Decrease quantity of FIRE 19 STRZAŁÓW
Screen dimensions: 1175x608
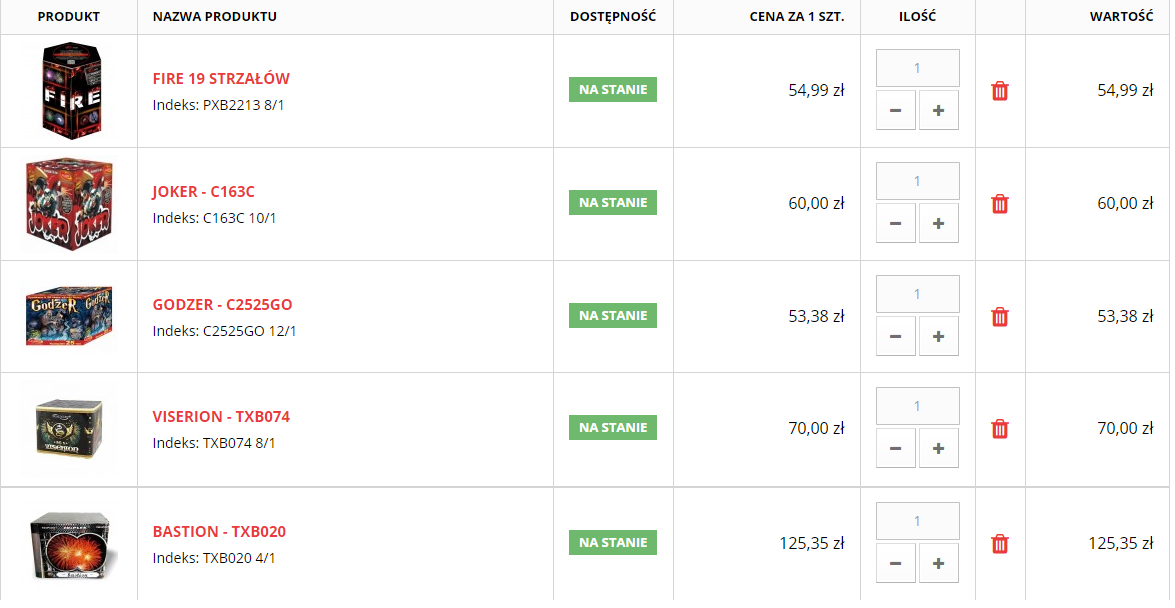click(895, 110)
